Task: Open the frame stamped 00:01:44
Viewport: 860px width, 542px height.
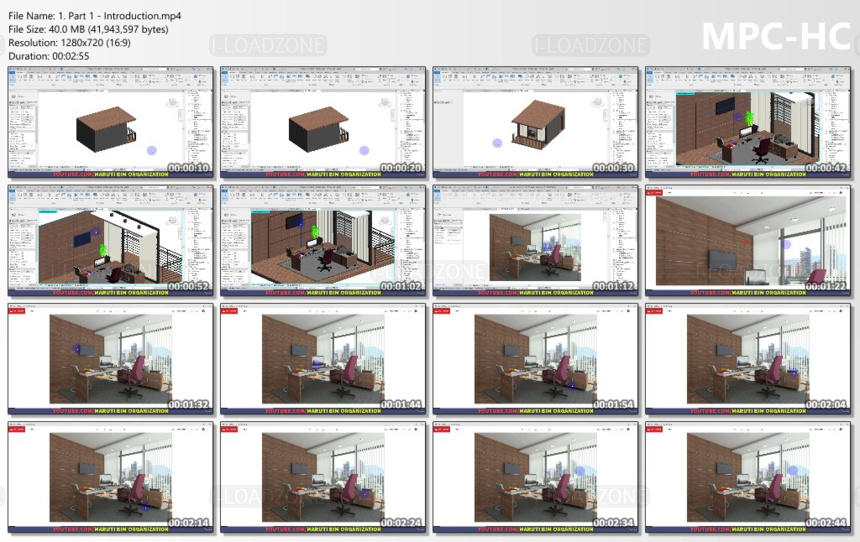Action: (x=323, y=359)
